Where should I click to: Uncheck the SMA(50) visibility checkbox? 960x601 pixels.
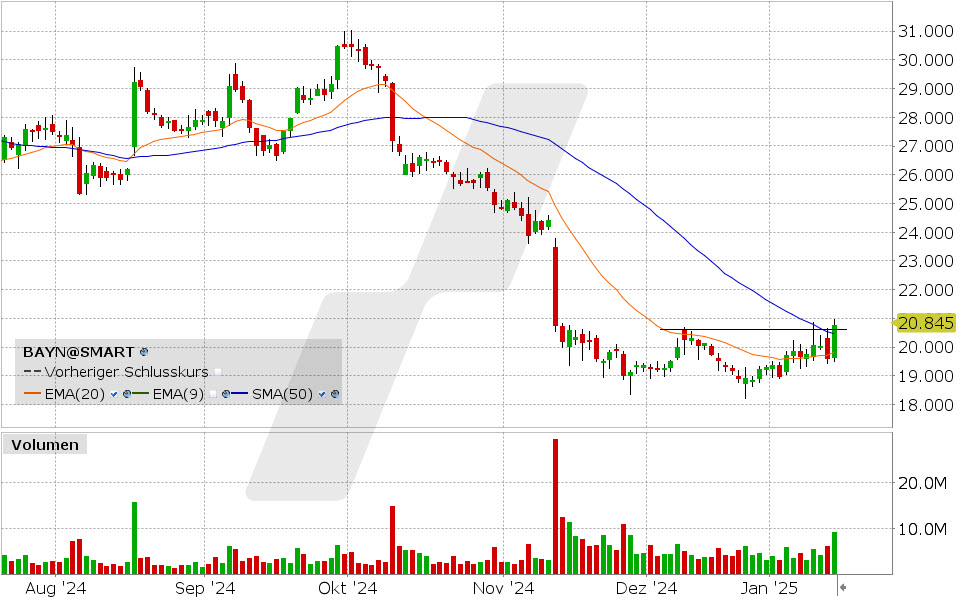pos(321,394)
